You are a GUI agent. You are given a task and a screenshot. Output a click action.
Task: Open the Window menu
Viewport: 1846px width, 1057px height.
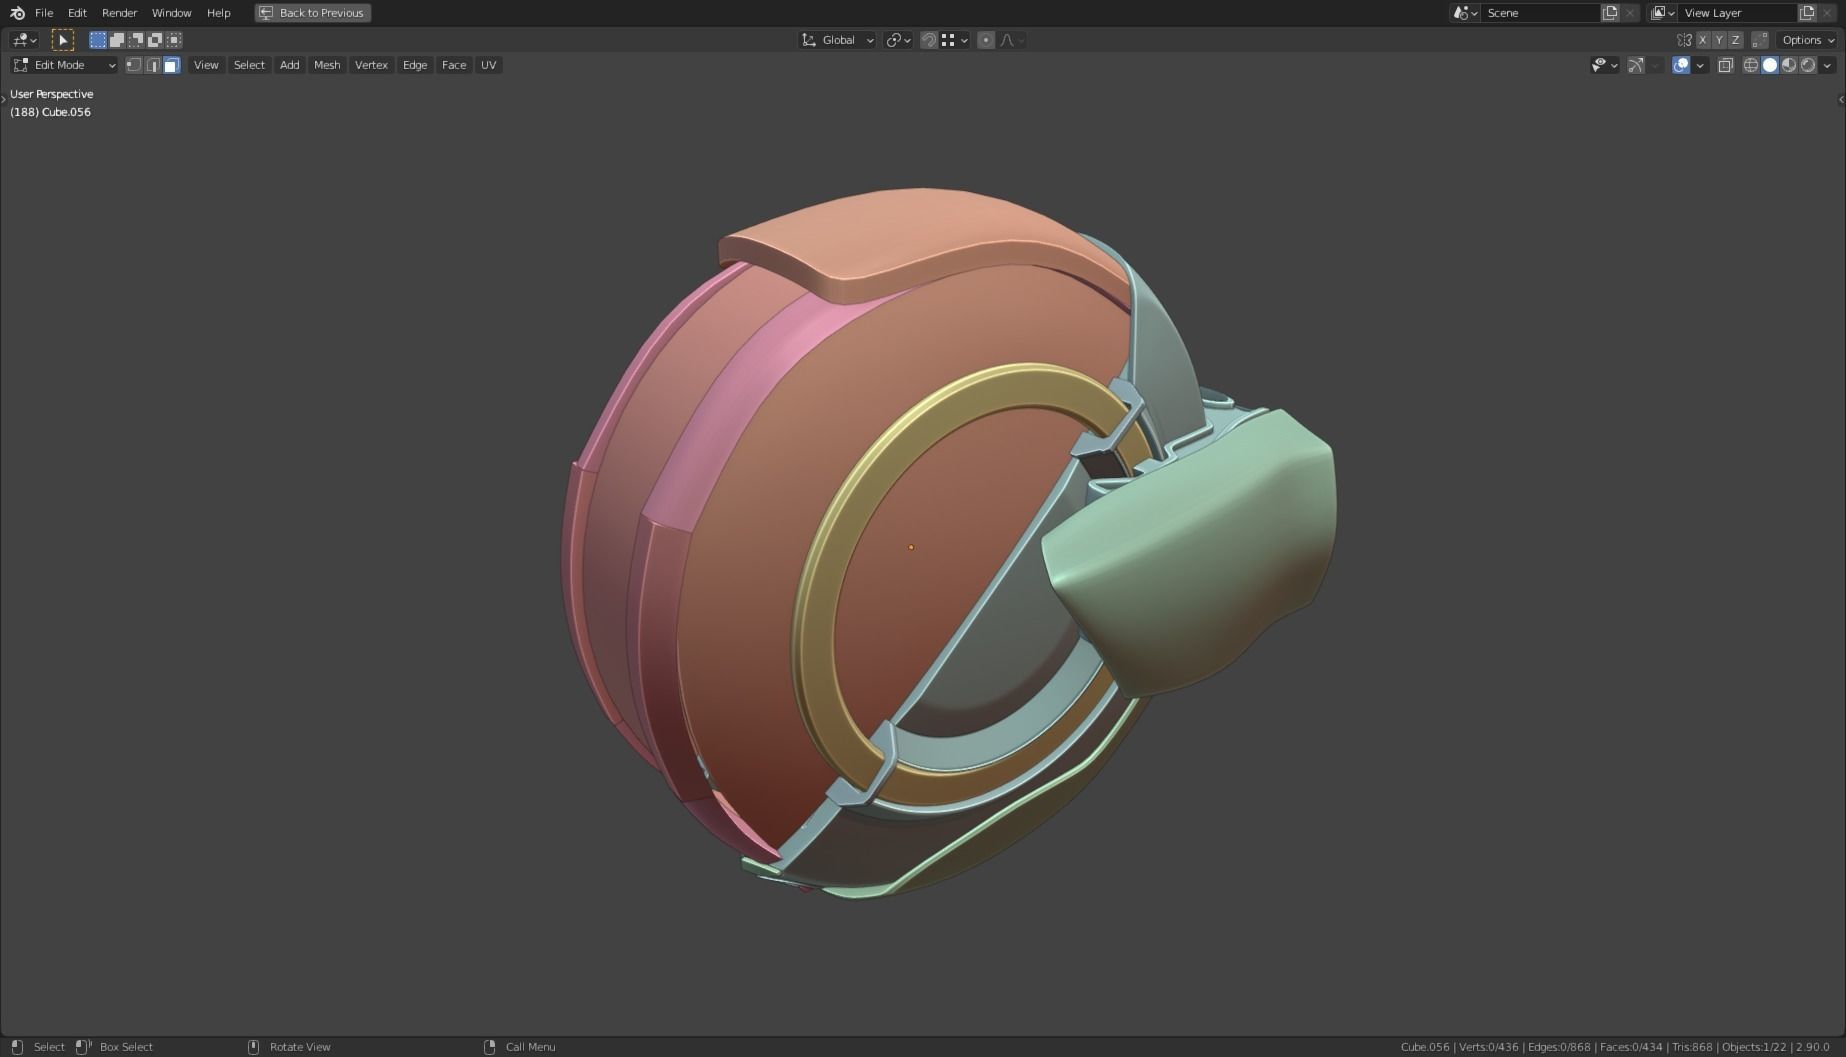[x=171, y=13]
